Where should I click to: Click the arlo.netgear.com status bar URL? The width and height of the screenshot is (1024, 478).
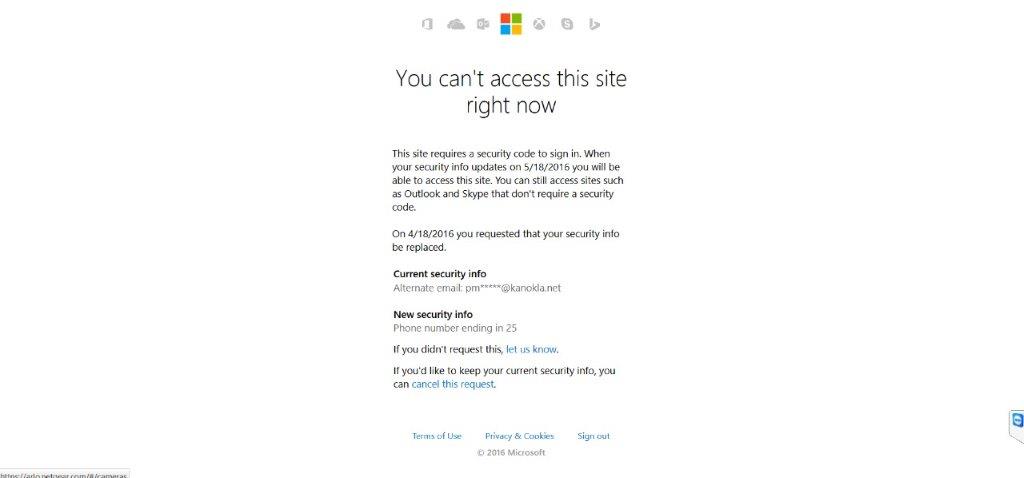64,475
